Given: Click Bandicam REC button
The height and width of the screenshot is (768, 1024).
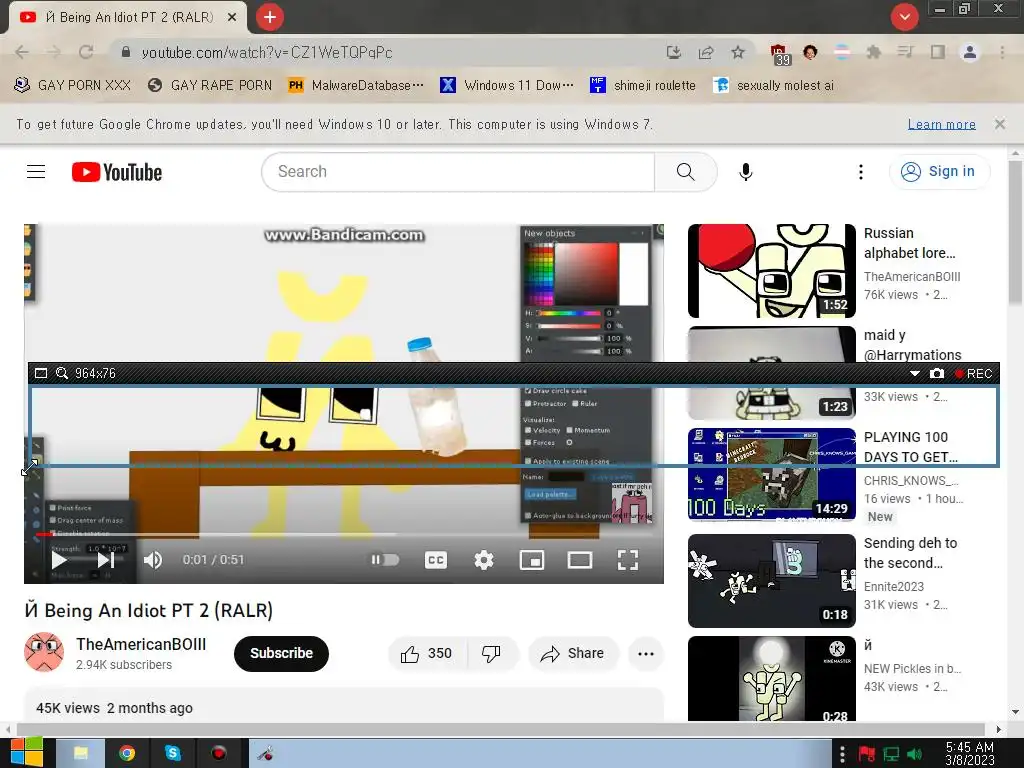Looking at the screenshot, I should (x=974, y=374).
